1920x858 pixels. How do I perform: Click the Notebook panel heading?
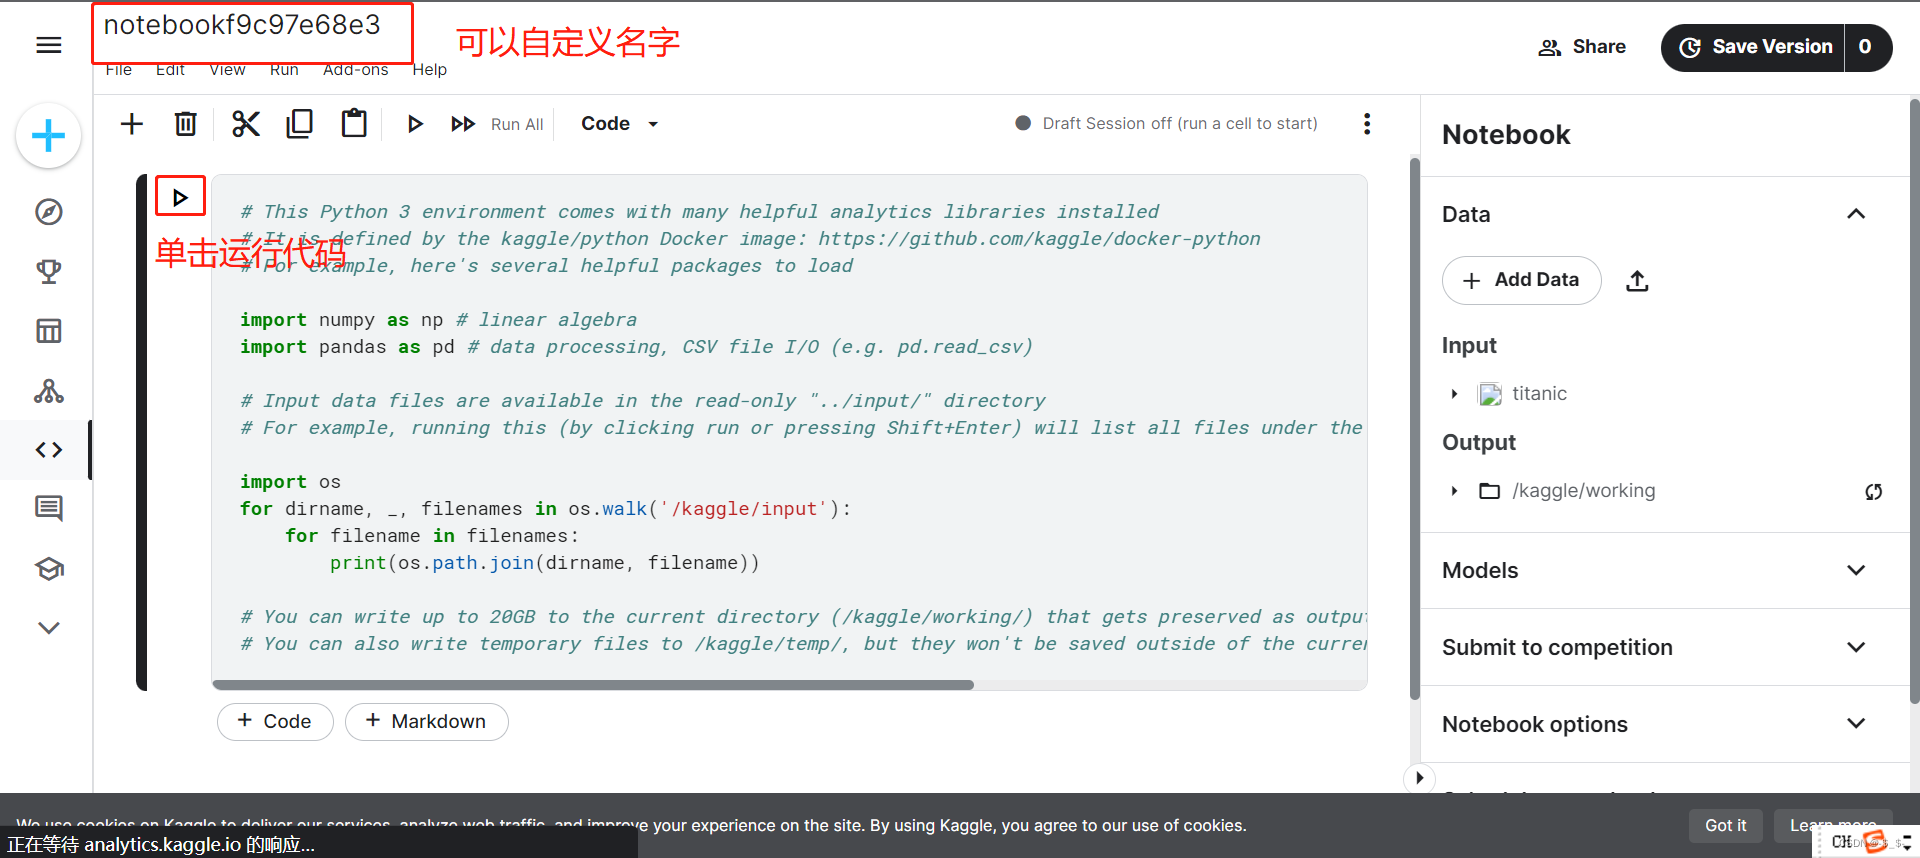coord(1506,135)
